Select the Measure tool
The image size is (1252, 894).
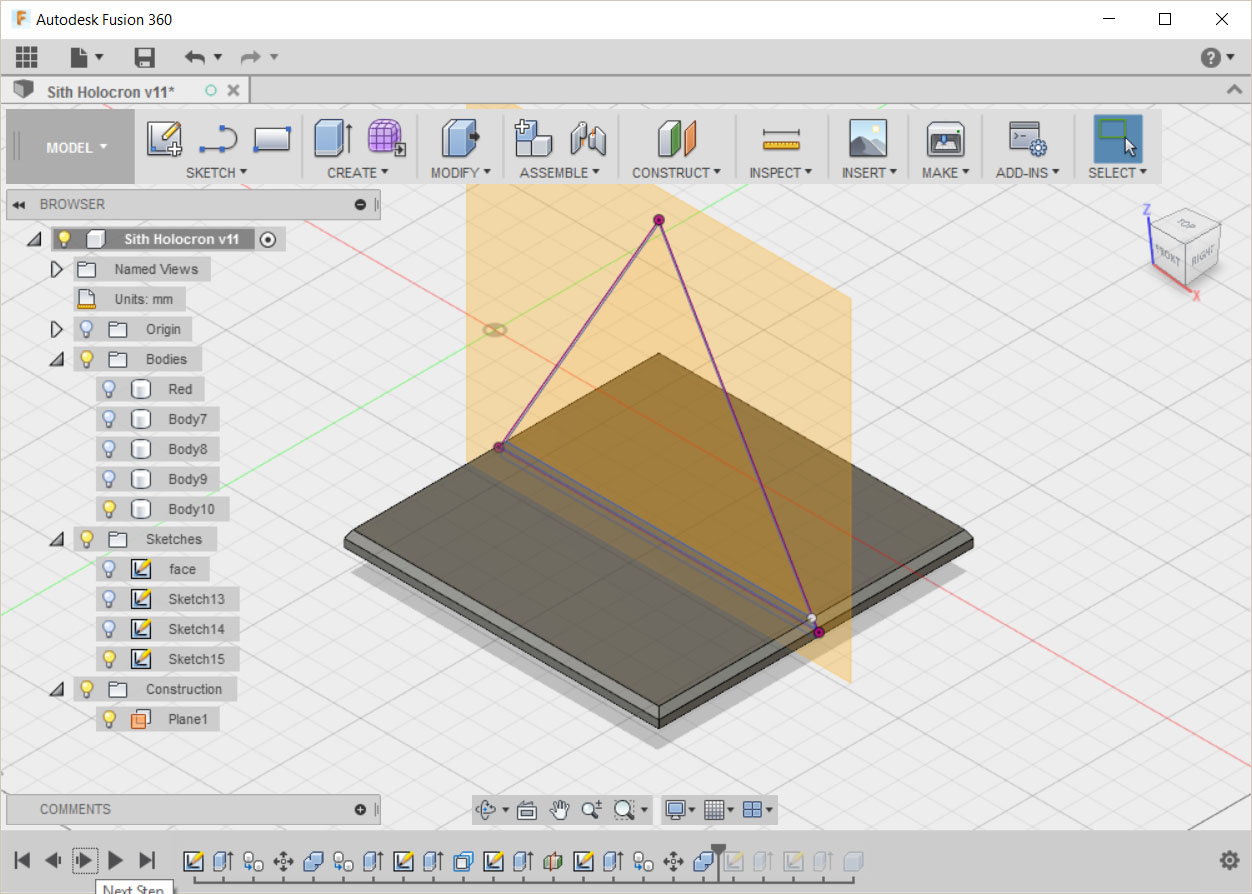click(781, 139)
